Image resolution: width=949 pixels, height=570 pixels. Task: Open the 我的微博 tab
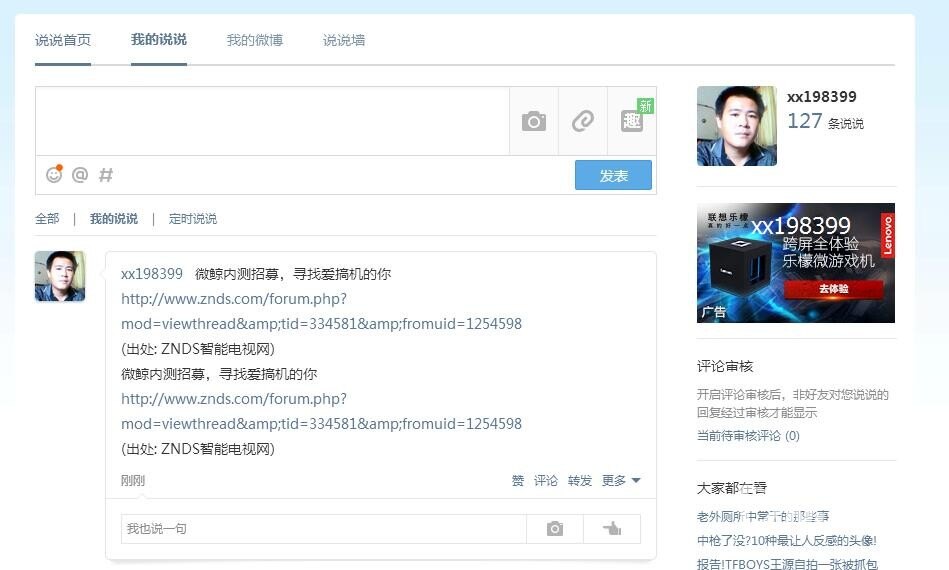tap(255, 40)
